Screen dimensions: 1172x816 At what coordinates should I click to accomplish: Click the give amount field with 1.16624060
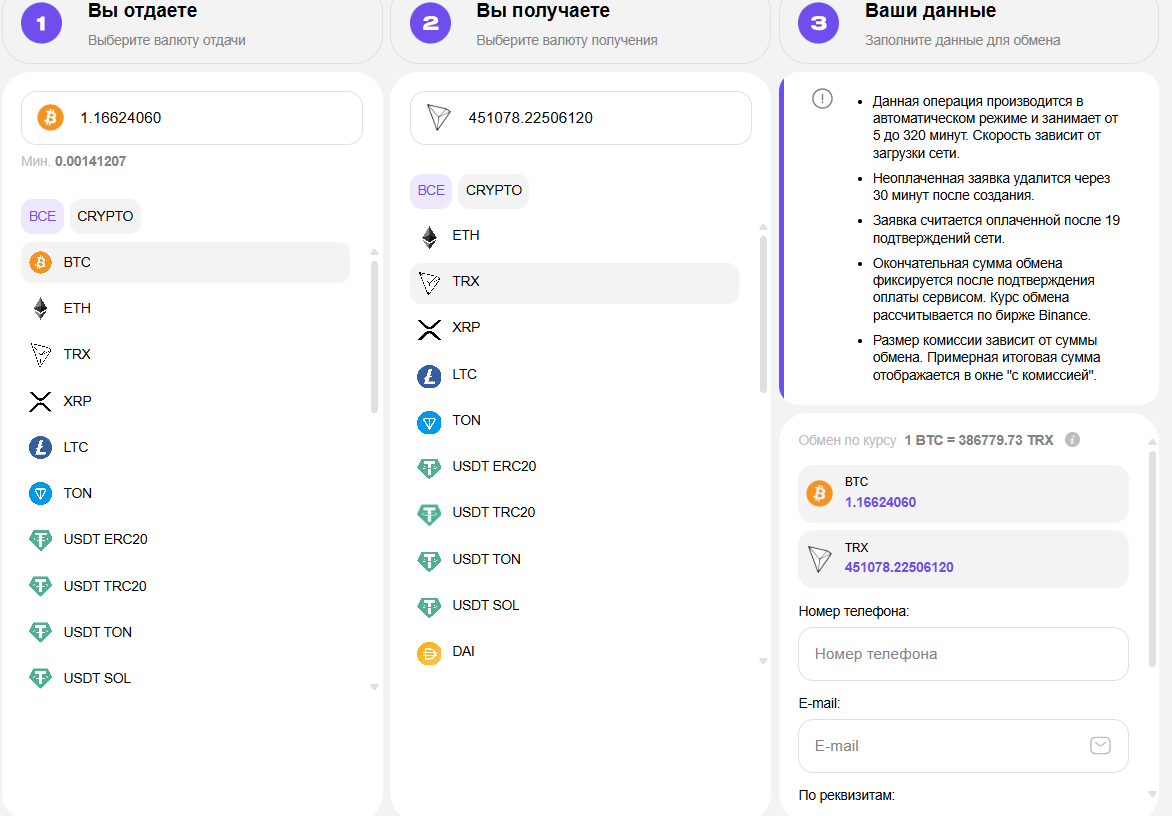[210, 118]
